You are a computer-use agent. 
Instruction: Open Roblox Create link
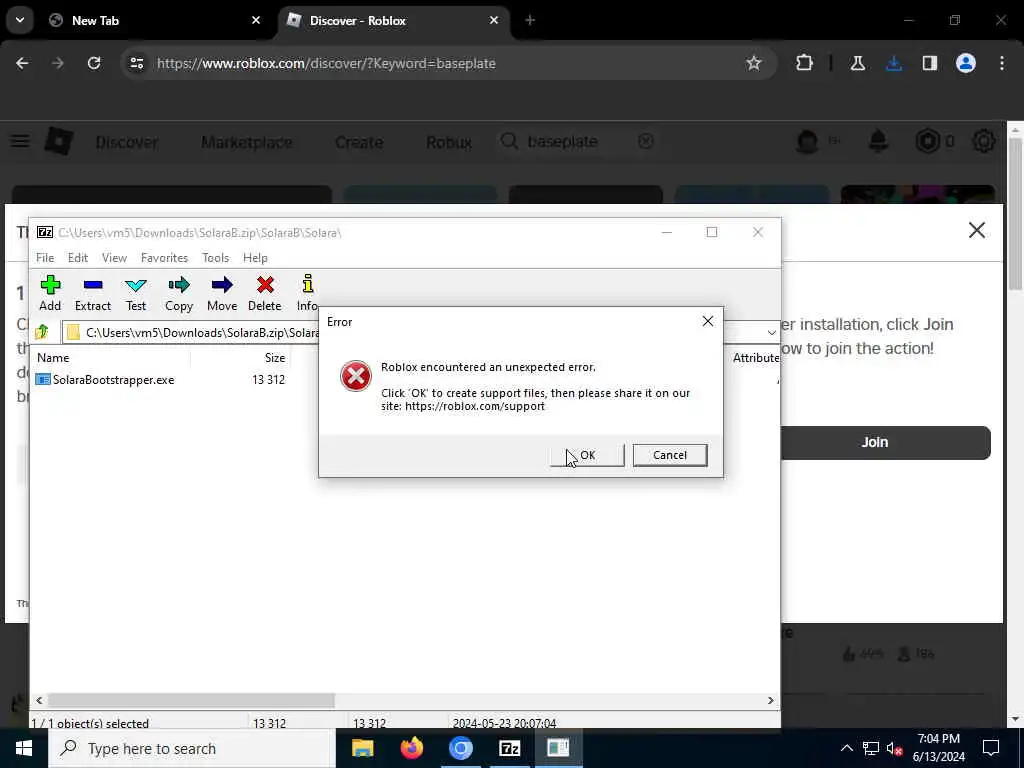pyautogui.click(x=359, y=142)
